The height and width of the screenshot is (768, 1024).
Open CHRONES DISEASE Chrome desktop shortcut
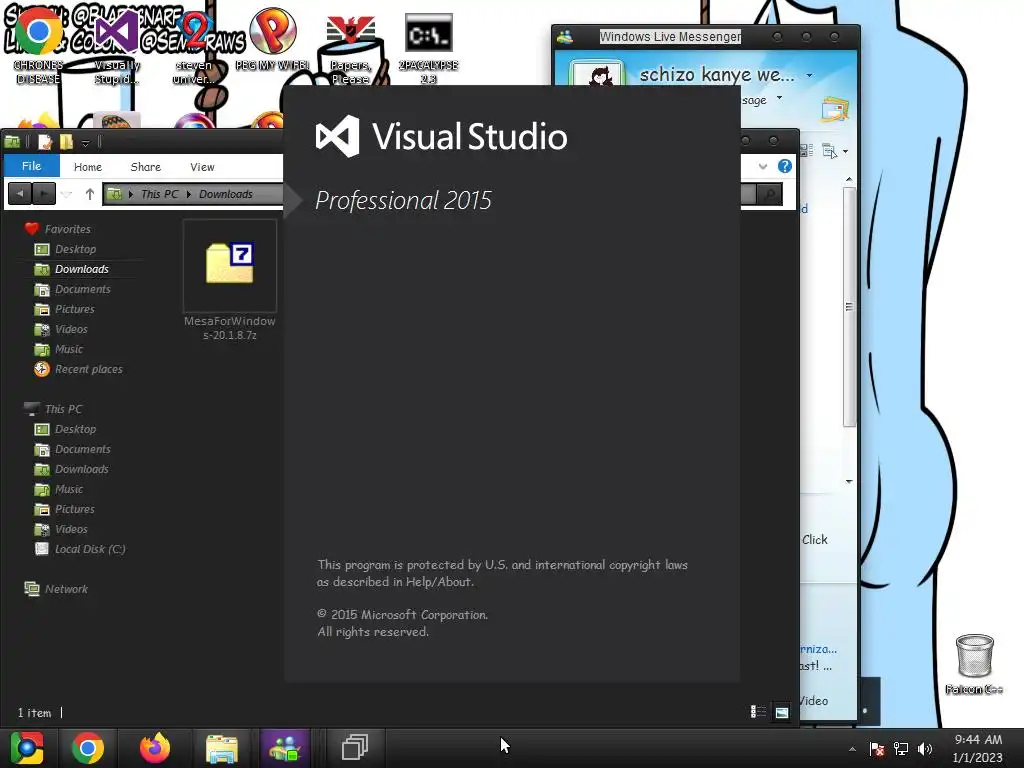click(x=38, y=47)
